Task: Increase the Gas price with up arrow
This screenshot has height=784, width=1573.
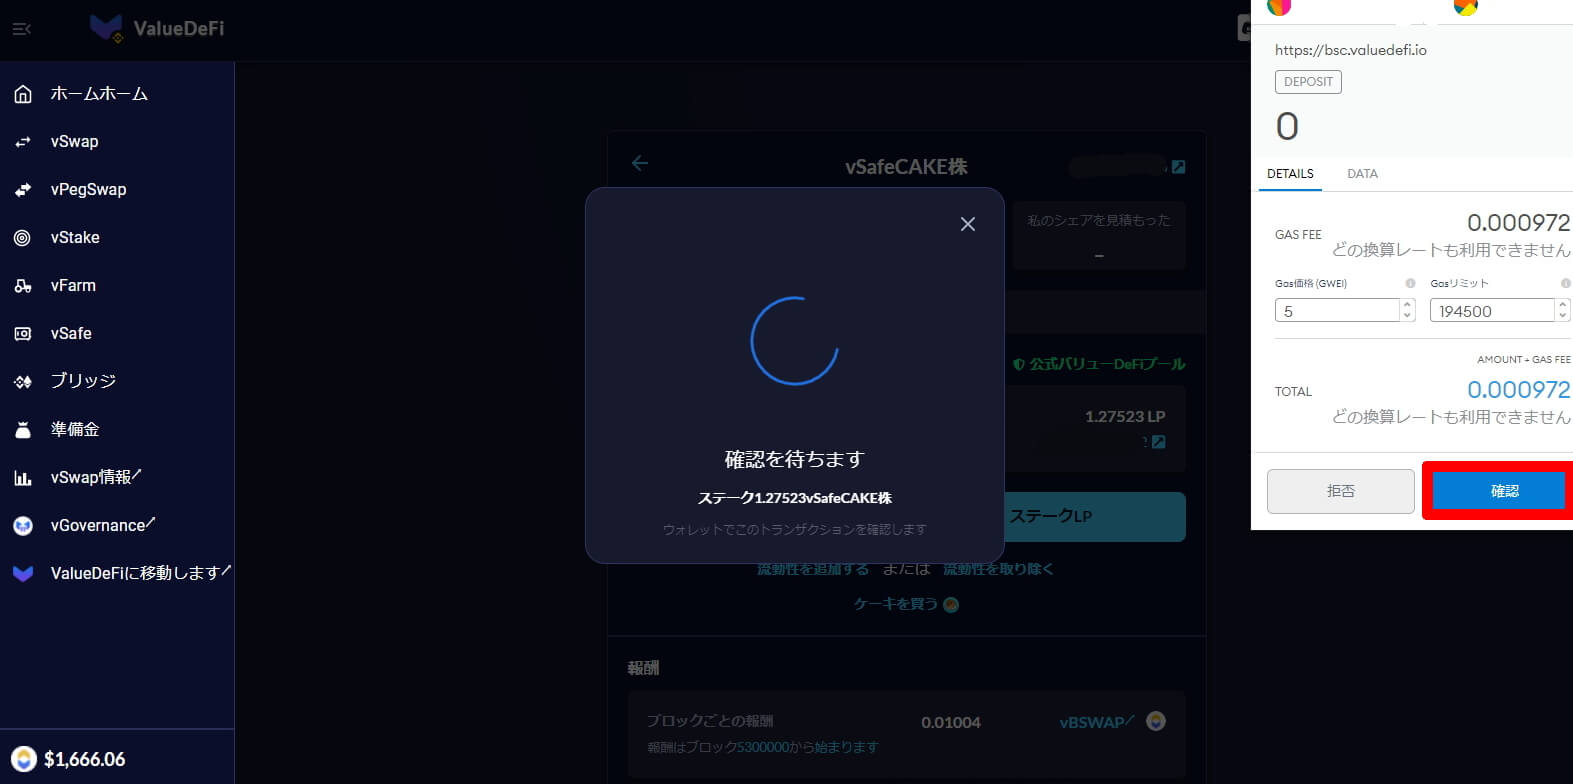Action: pos(1408,305)
